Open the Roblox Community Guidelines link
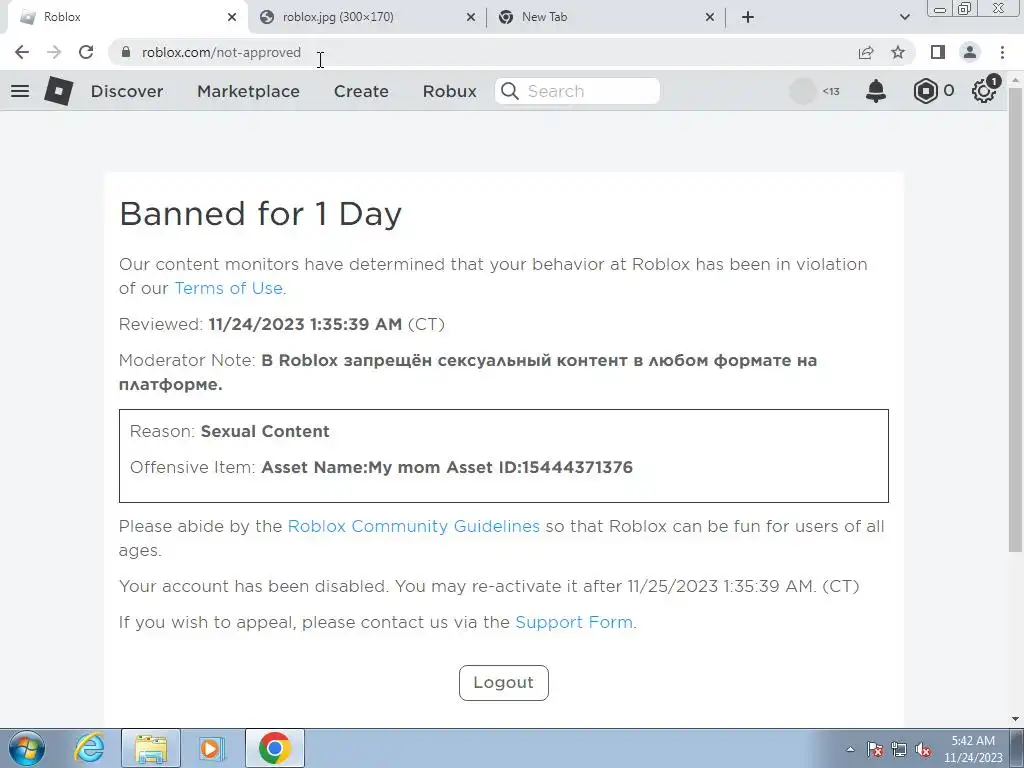1024x768 pixels. point(413,526)
